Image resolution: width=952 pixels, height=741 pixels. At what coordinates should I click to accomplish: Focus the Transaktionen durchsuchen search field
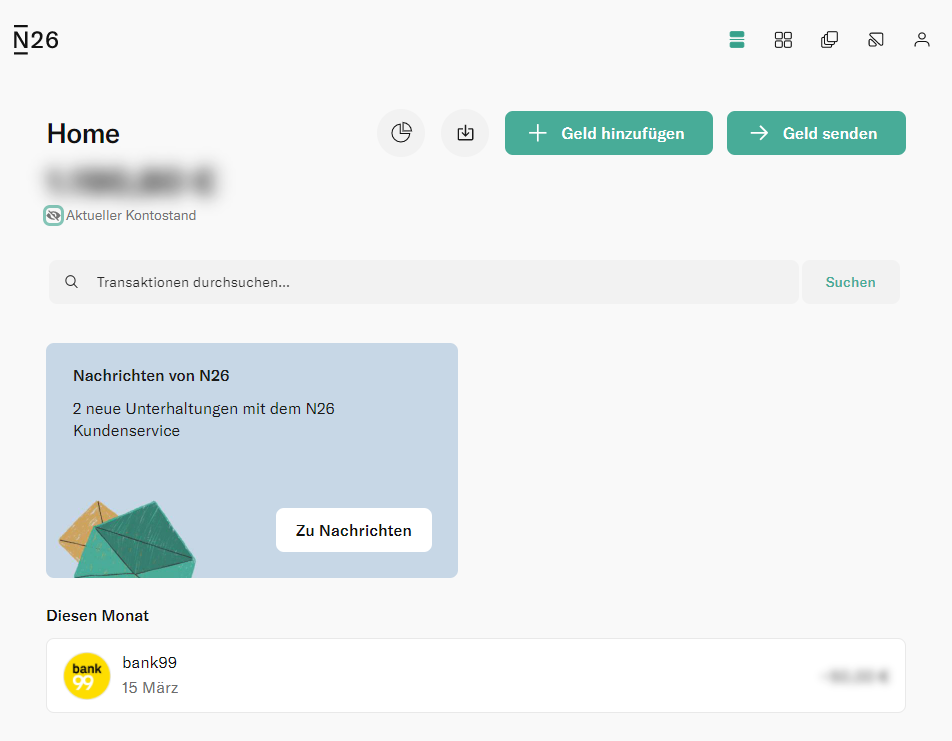tap(424, 282)
